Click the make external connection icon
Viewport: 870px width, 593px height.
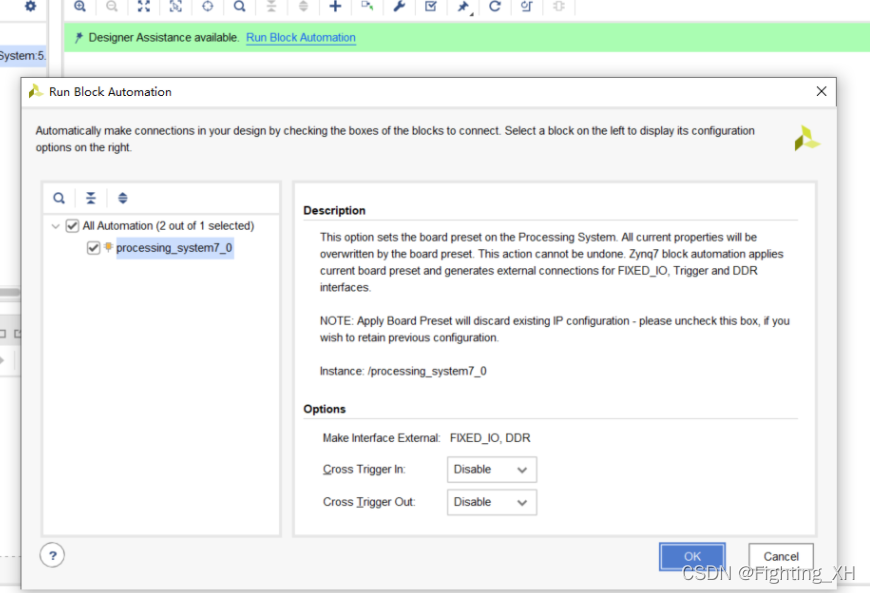(367, 6)
